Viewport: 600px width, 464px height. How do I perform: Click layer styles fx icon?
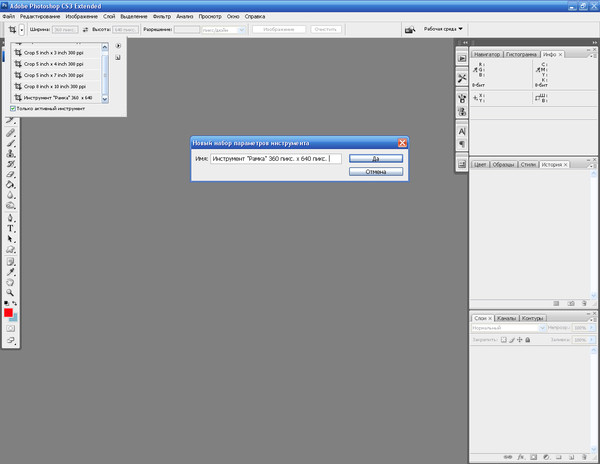521,457
